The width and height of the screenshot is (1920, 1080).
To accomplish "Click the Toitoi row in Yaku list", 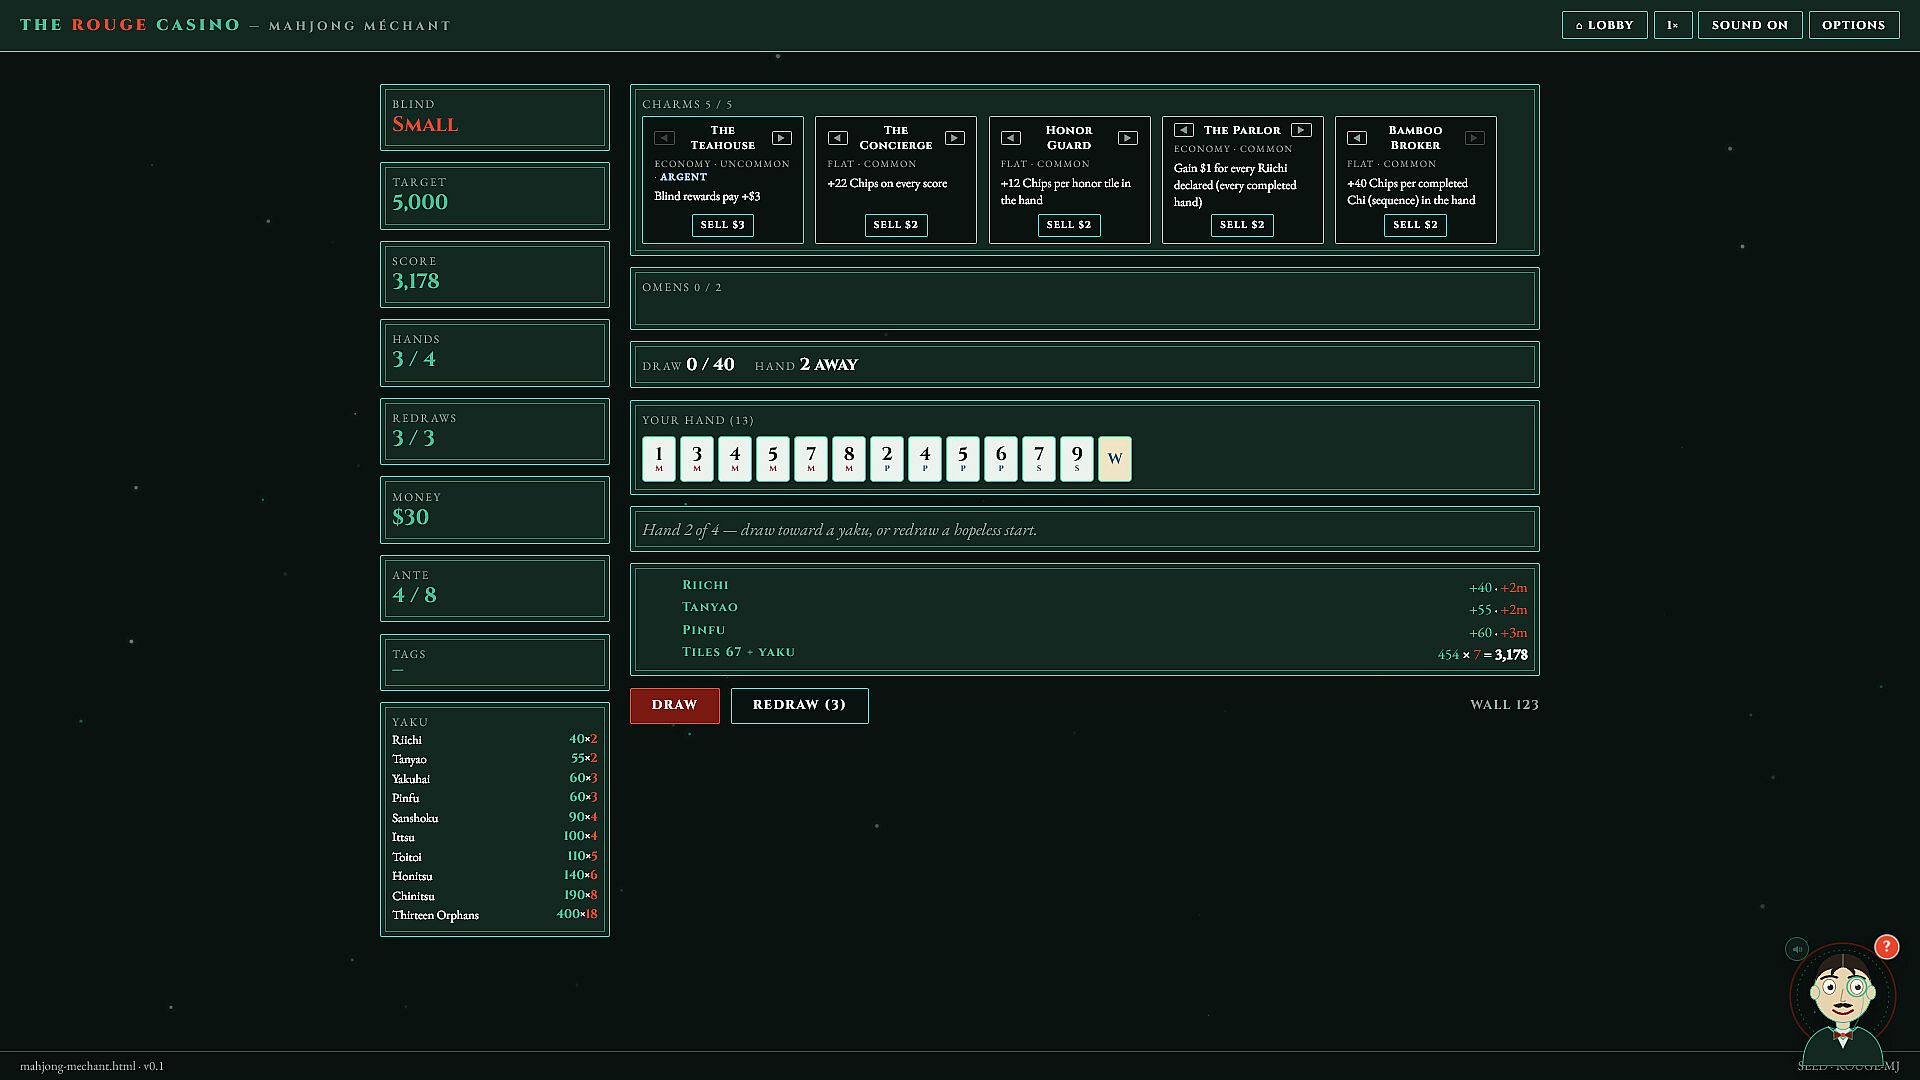I will pyautogui.click(x=494, y=857).
